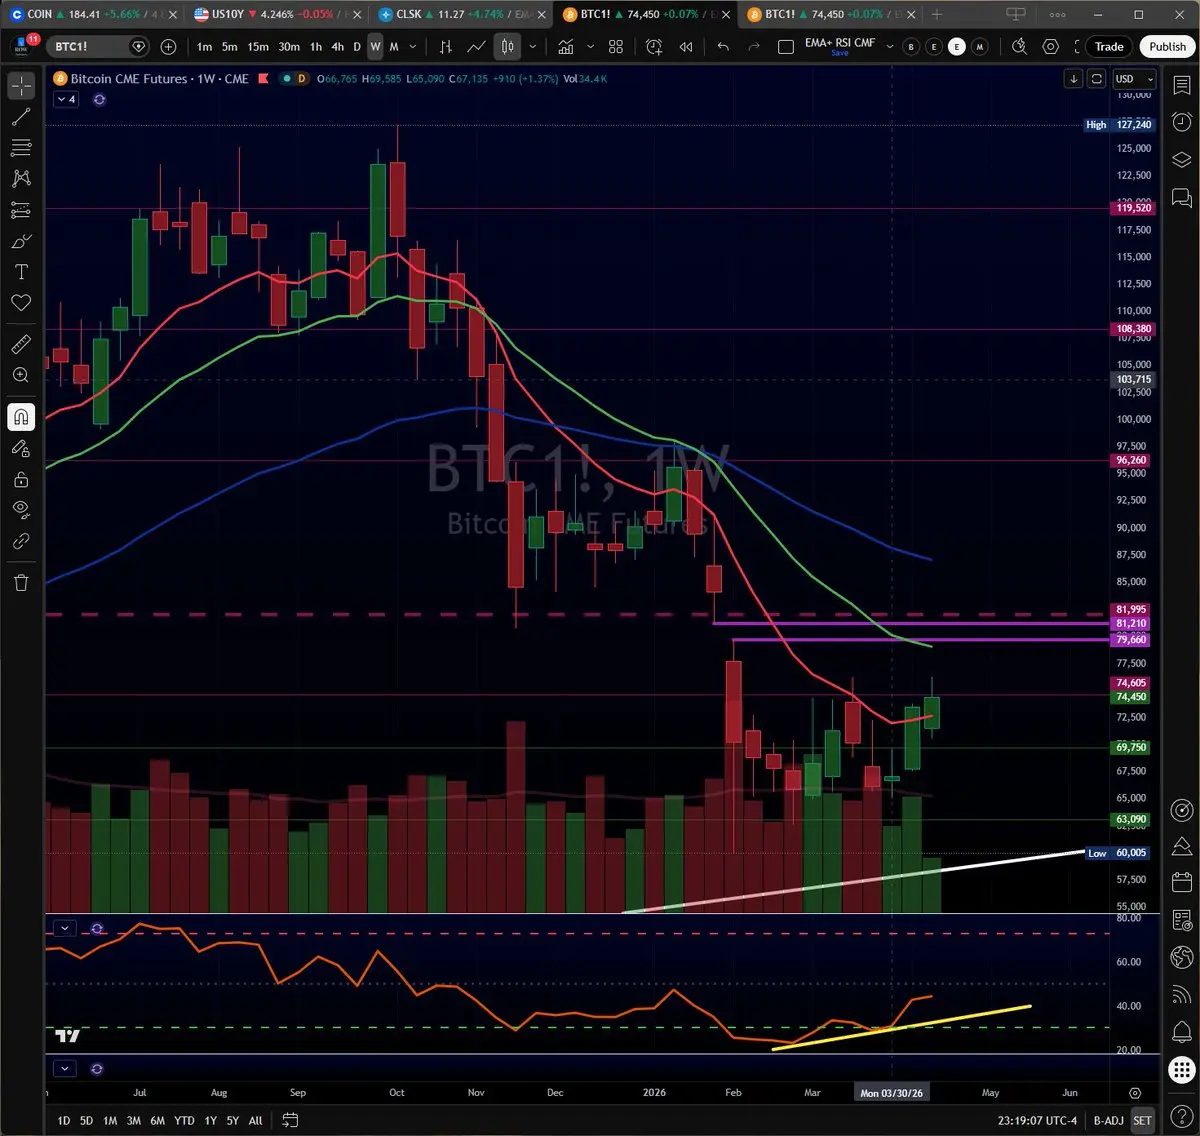Select the ruler measure tool
The image size is (1200, 1136).
pos(21,344)
